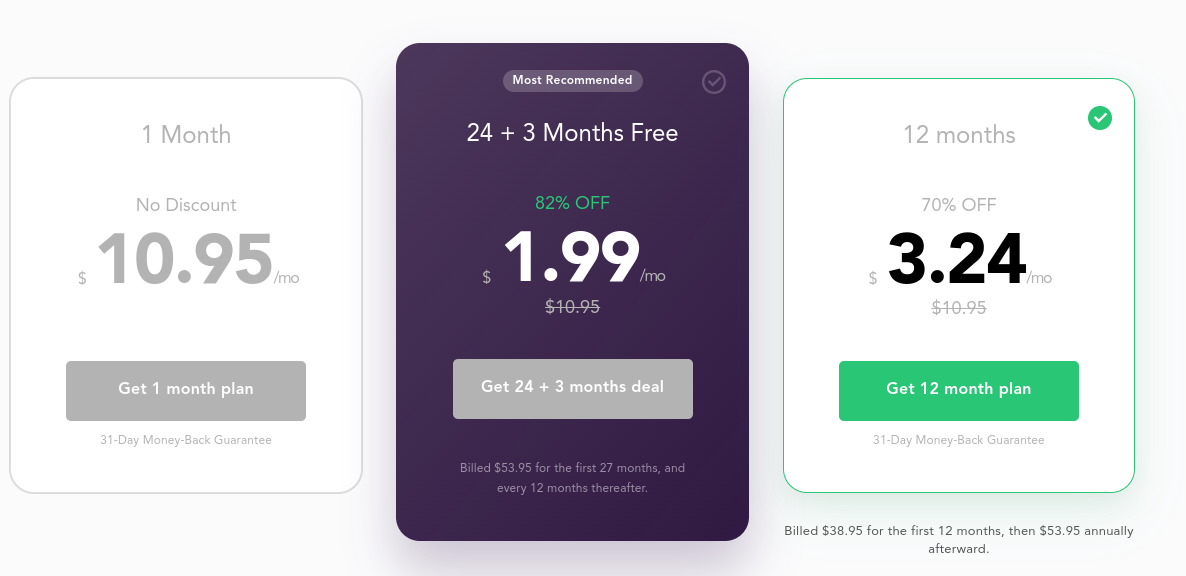Click the 1.99 per month price
The width and height of the screenshot is (1186, 576).
[x=571, y=258]
